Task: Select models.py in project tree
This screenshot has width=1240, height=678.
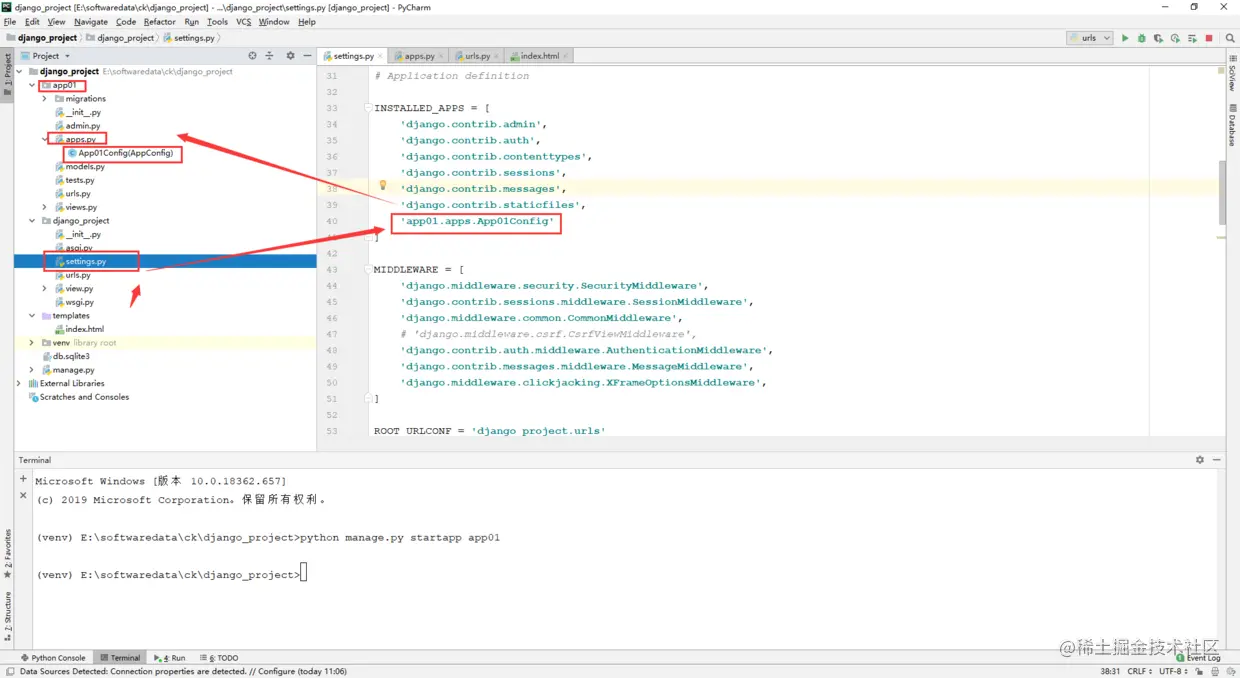Action: point(85,167)
